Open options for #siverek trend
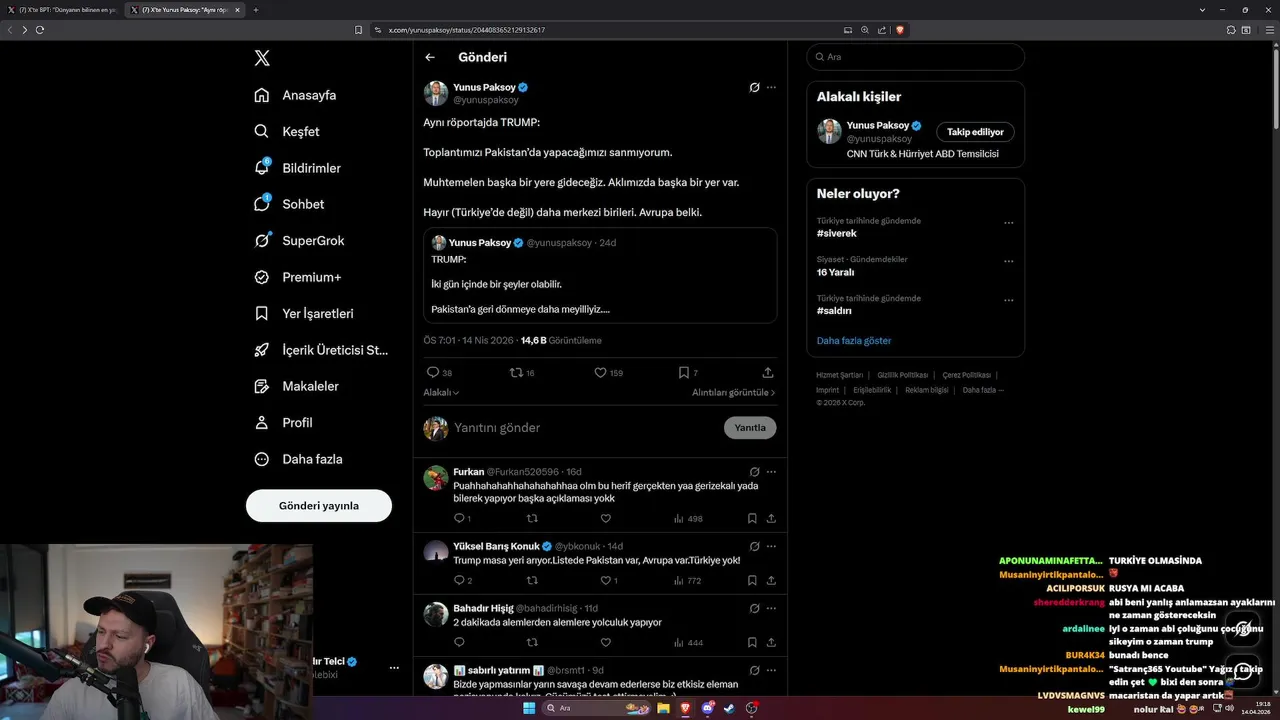 click(1008, 223)
